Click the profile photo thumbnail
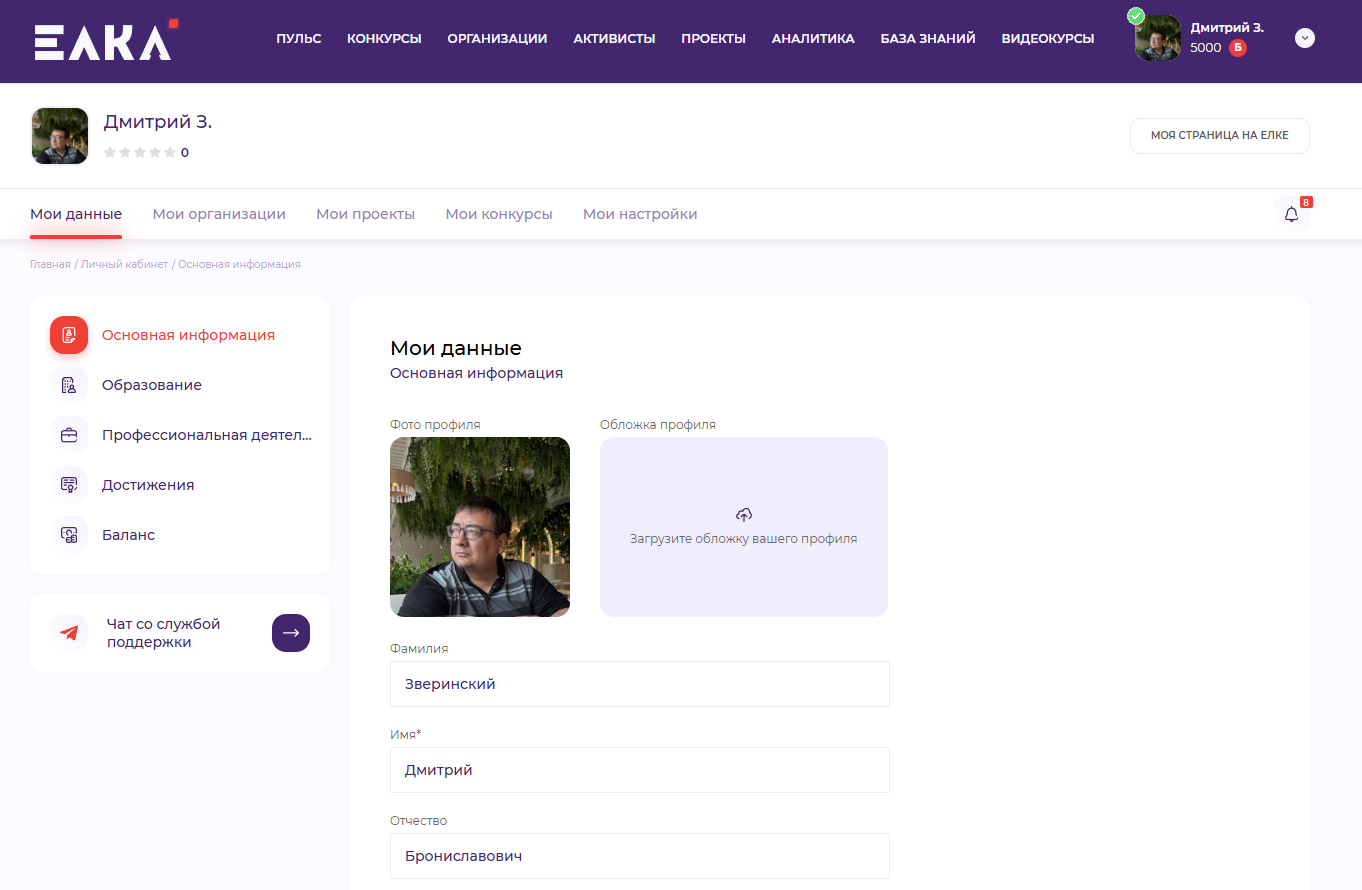The width and height of the screenshot is (1362, 890). (x=480, y=527)
